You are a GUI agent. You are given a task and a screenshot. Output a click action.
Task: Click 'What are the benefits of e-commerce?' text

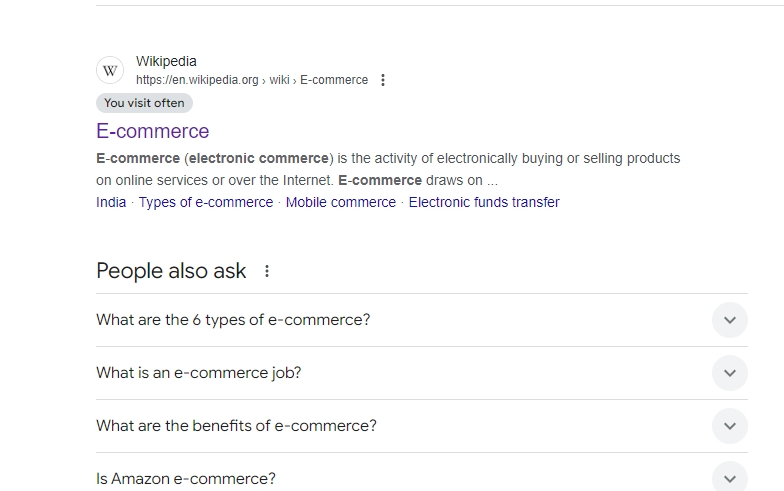point(236,426)
